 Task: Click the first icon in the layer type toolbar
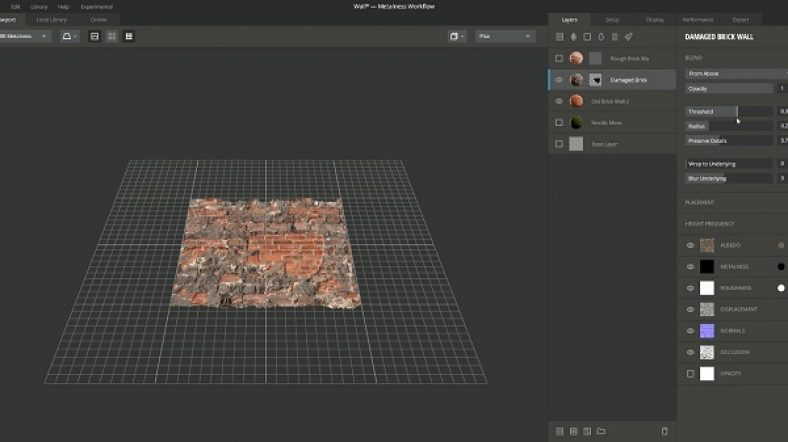click(559, 37)
